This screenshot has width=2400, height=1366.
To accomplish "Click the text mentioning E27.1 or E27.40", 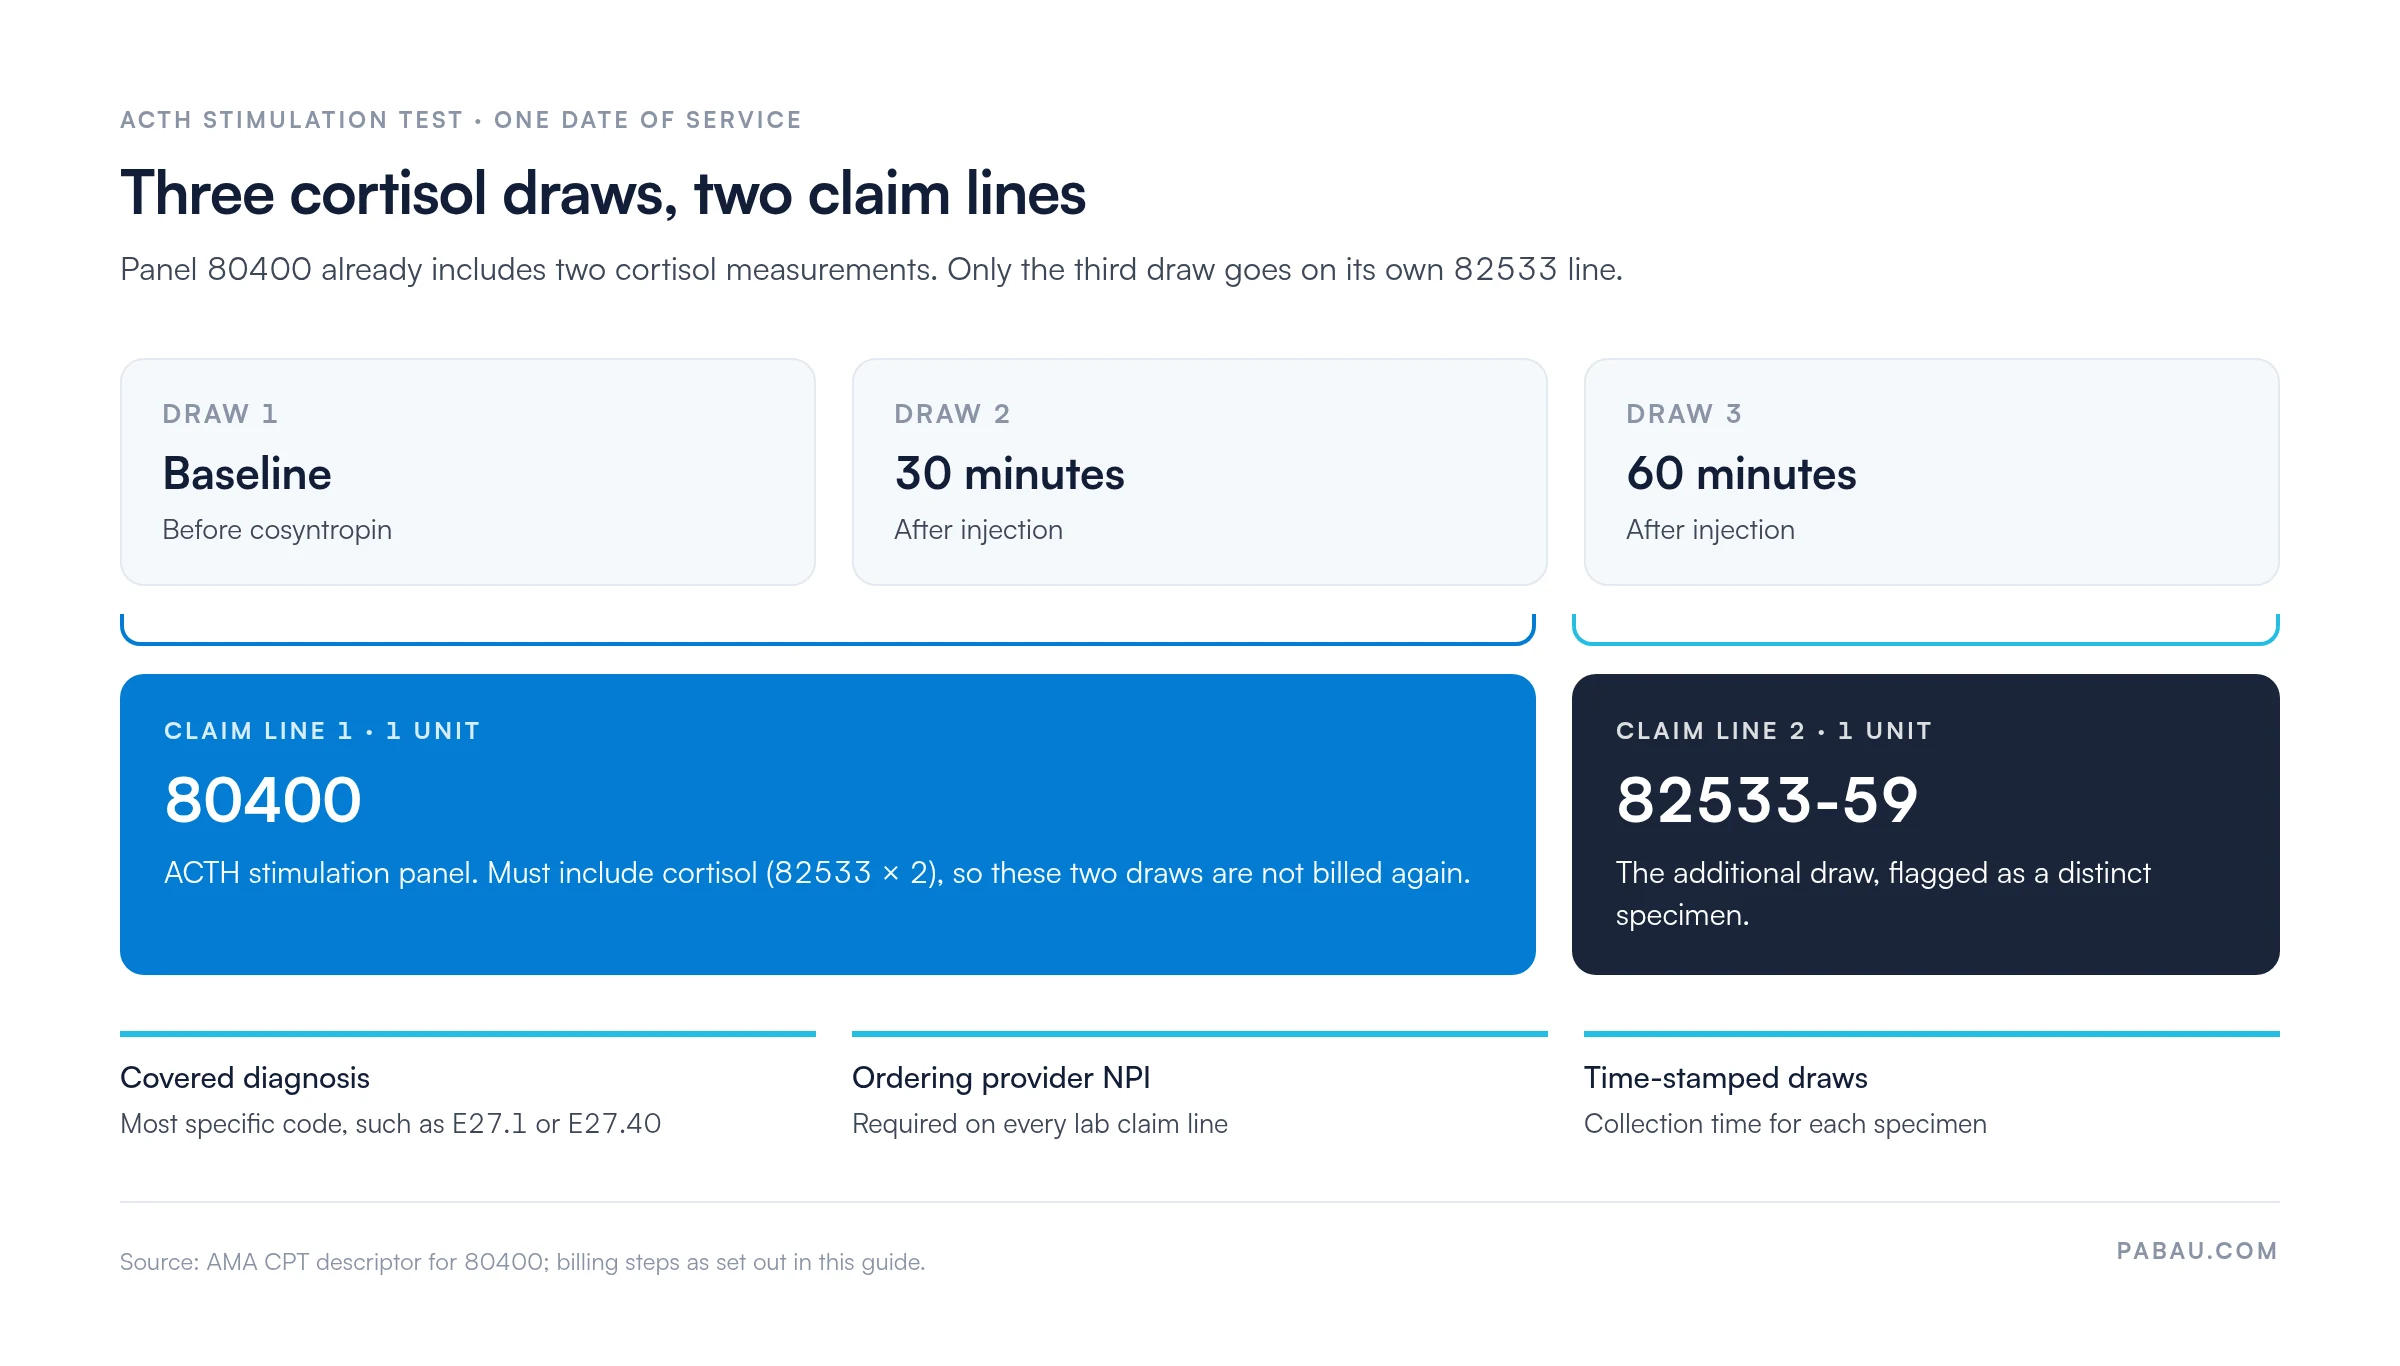I will 391,1124.
